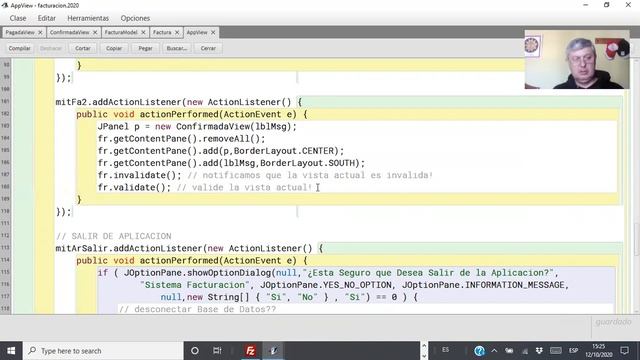This screenshot has width=640, height=360.
Task: Click the line adding lblMsg to BorderLayout.SOUTH
Action: tap(231, 163)
